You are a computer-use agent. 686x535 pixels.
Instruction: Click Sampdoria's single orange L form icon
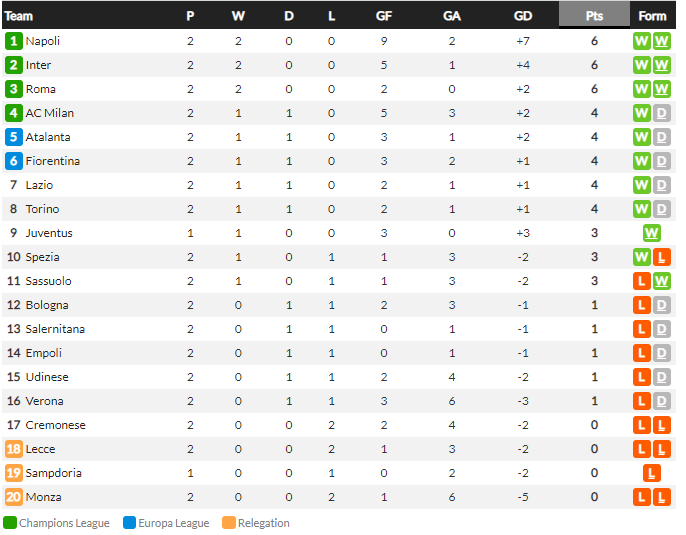tap(651, 473)
